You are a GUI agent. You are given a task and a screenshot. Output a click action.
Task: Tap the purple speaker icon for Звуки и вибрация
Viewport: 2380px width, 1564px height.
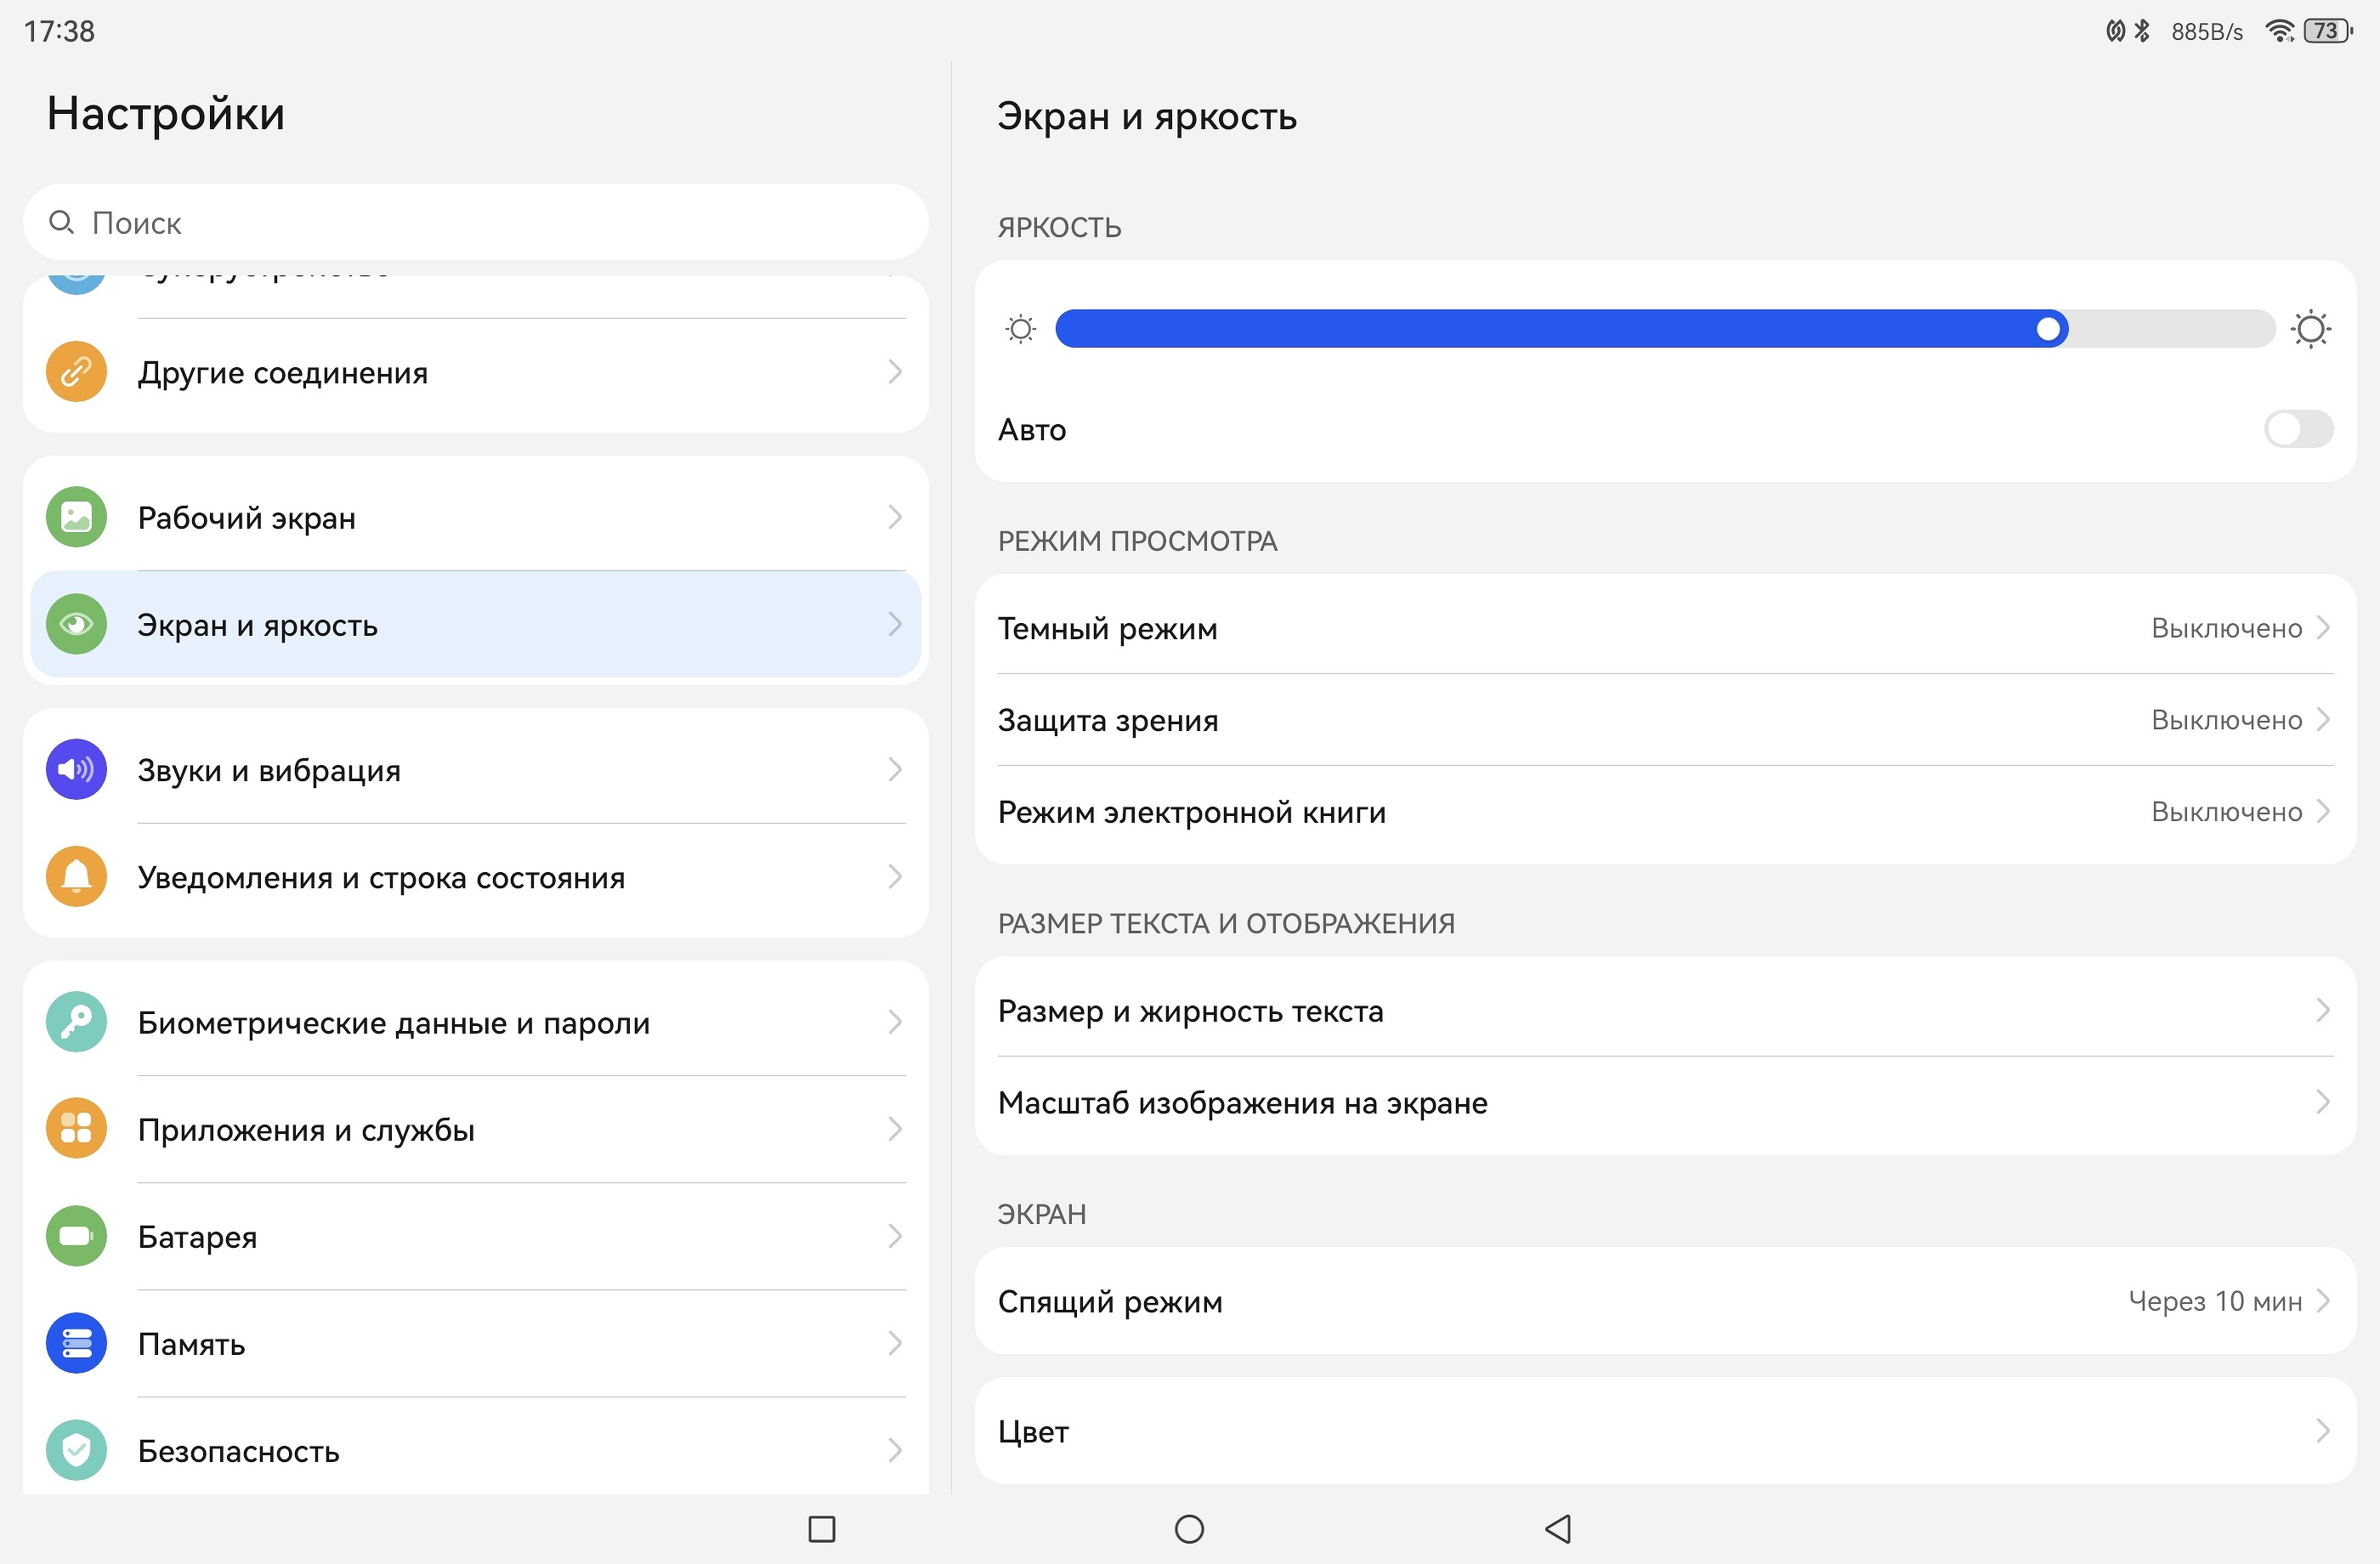coord(76,769)
